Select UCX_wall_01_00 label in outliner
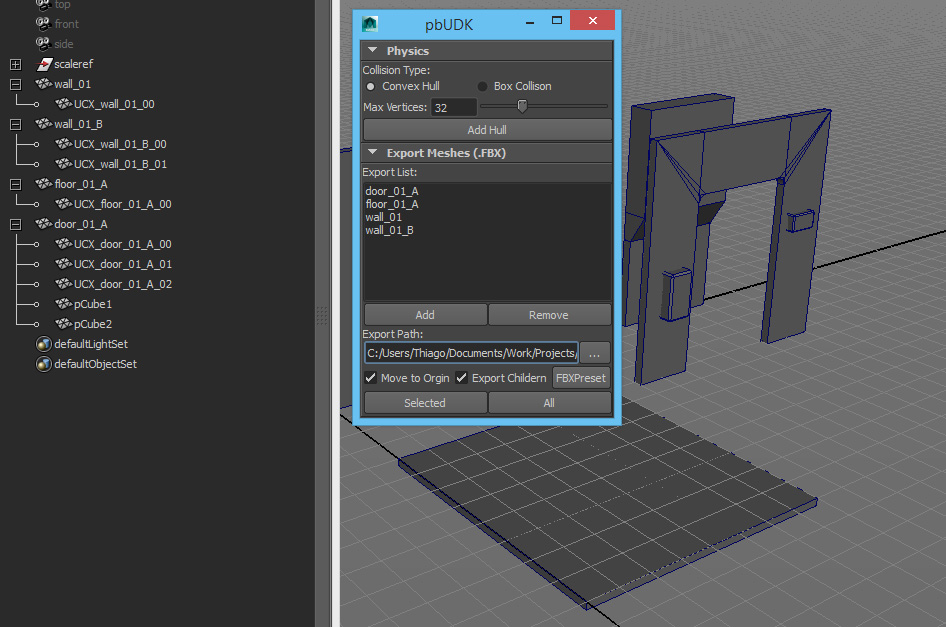 pyautogui.click(x=114, y=104)
